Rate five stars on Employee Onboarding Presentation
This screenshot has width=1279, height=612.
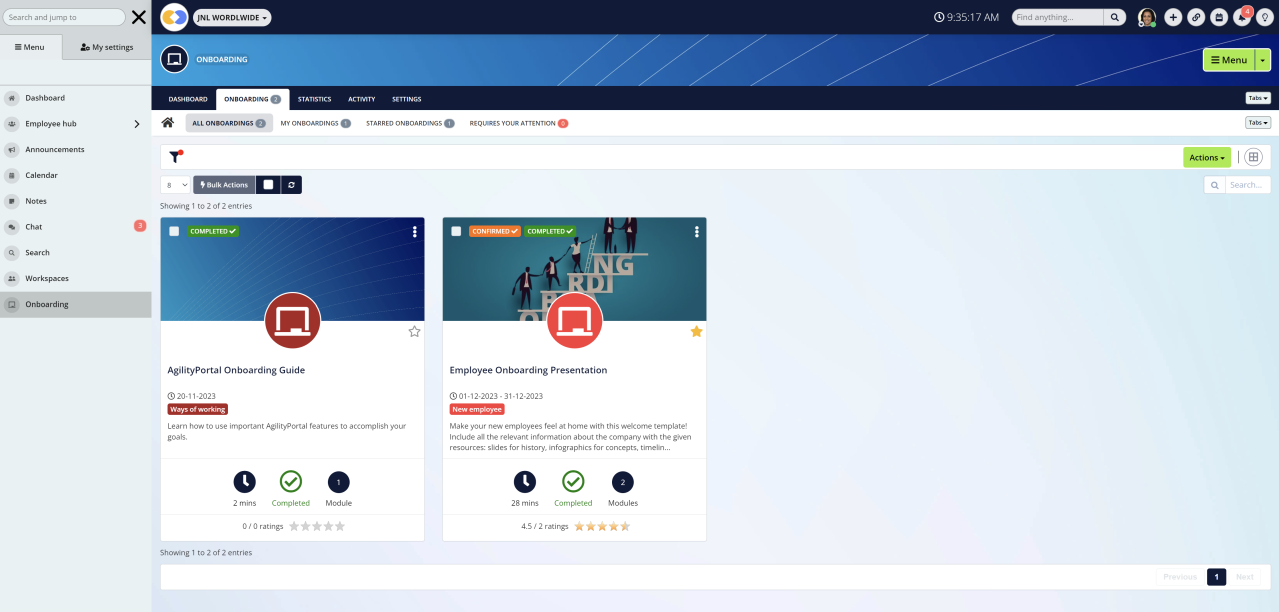pos(625,526)
